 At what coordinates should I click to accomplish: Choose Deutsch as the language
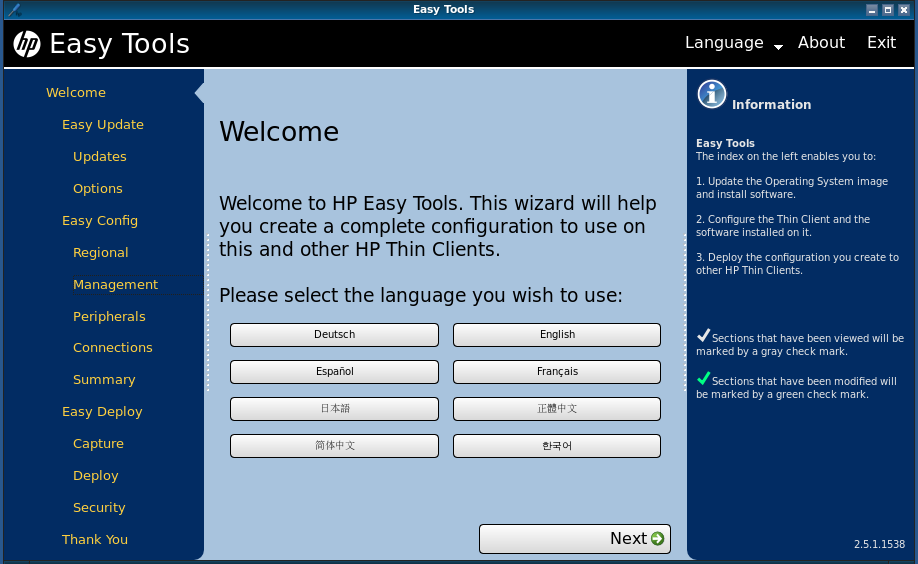334,334
